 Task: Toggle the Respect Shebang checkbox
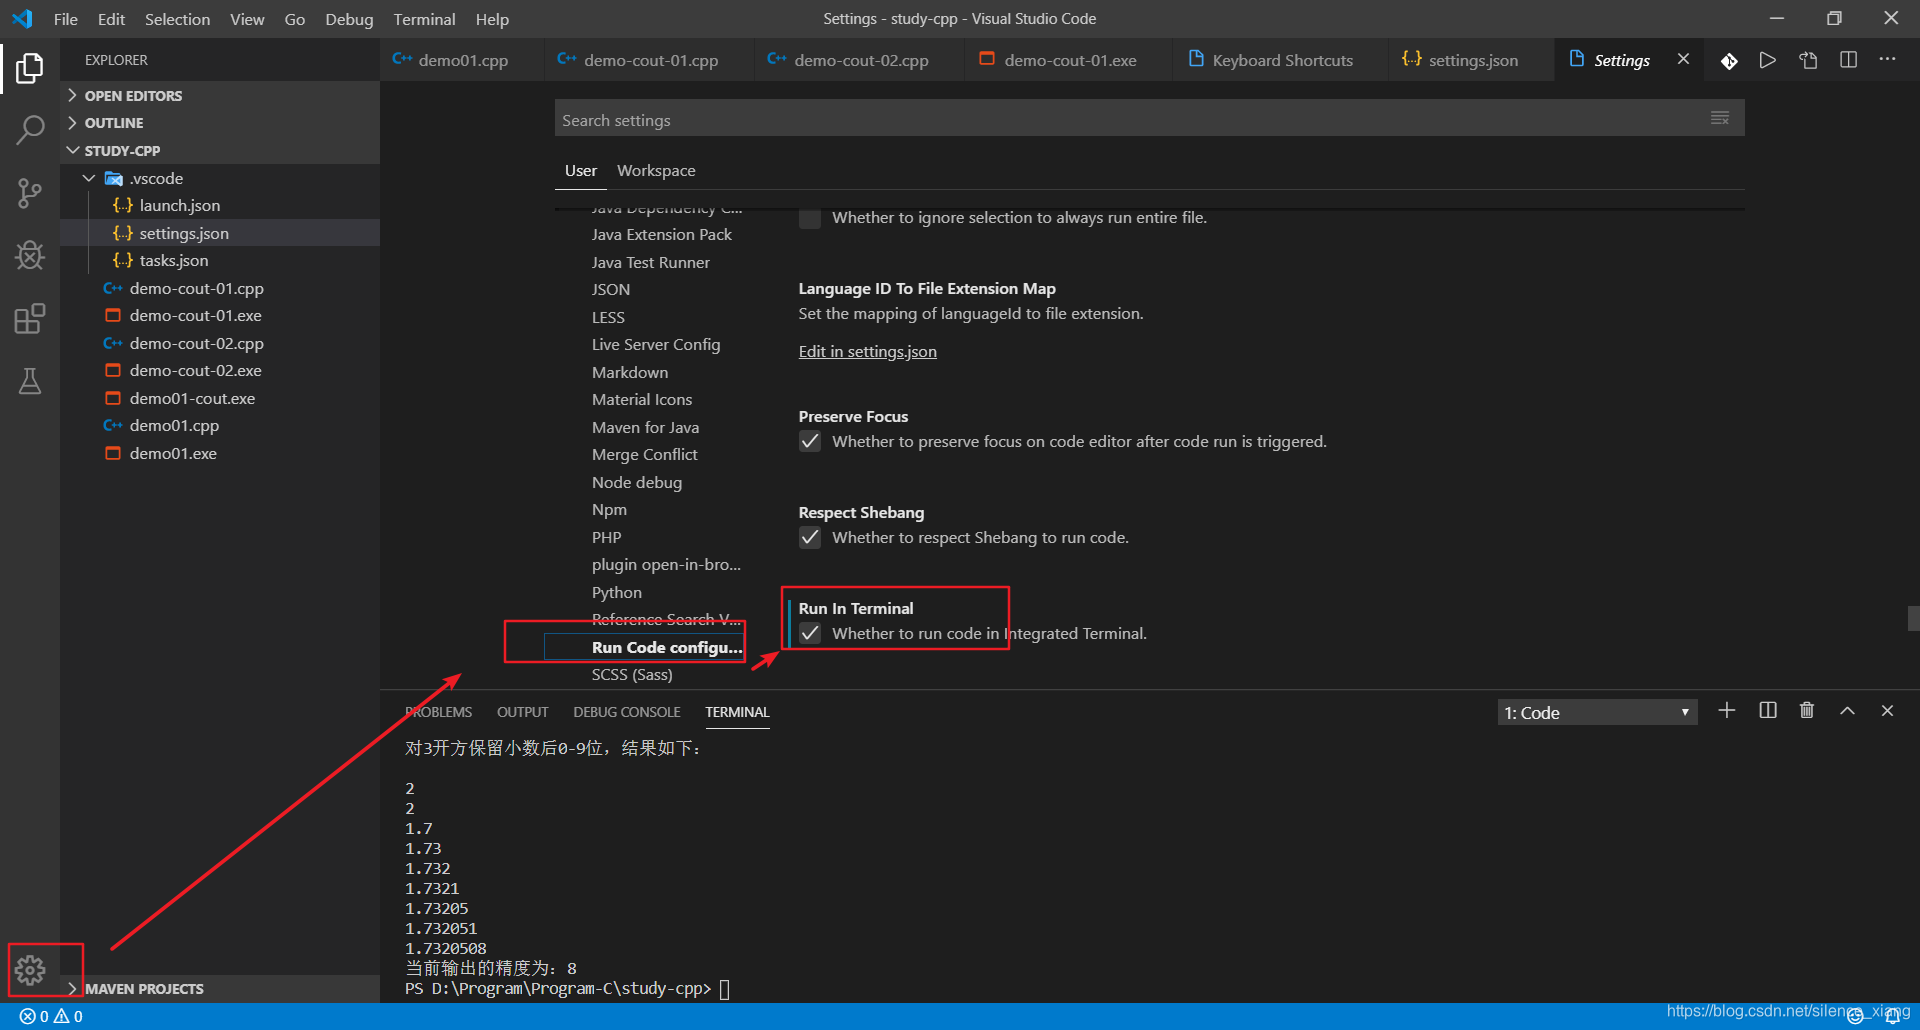coord(810,538)
